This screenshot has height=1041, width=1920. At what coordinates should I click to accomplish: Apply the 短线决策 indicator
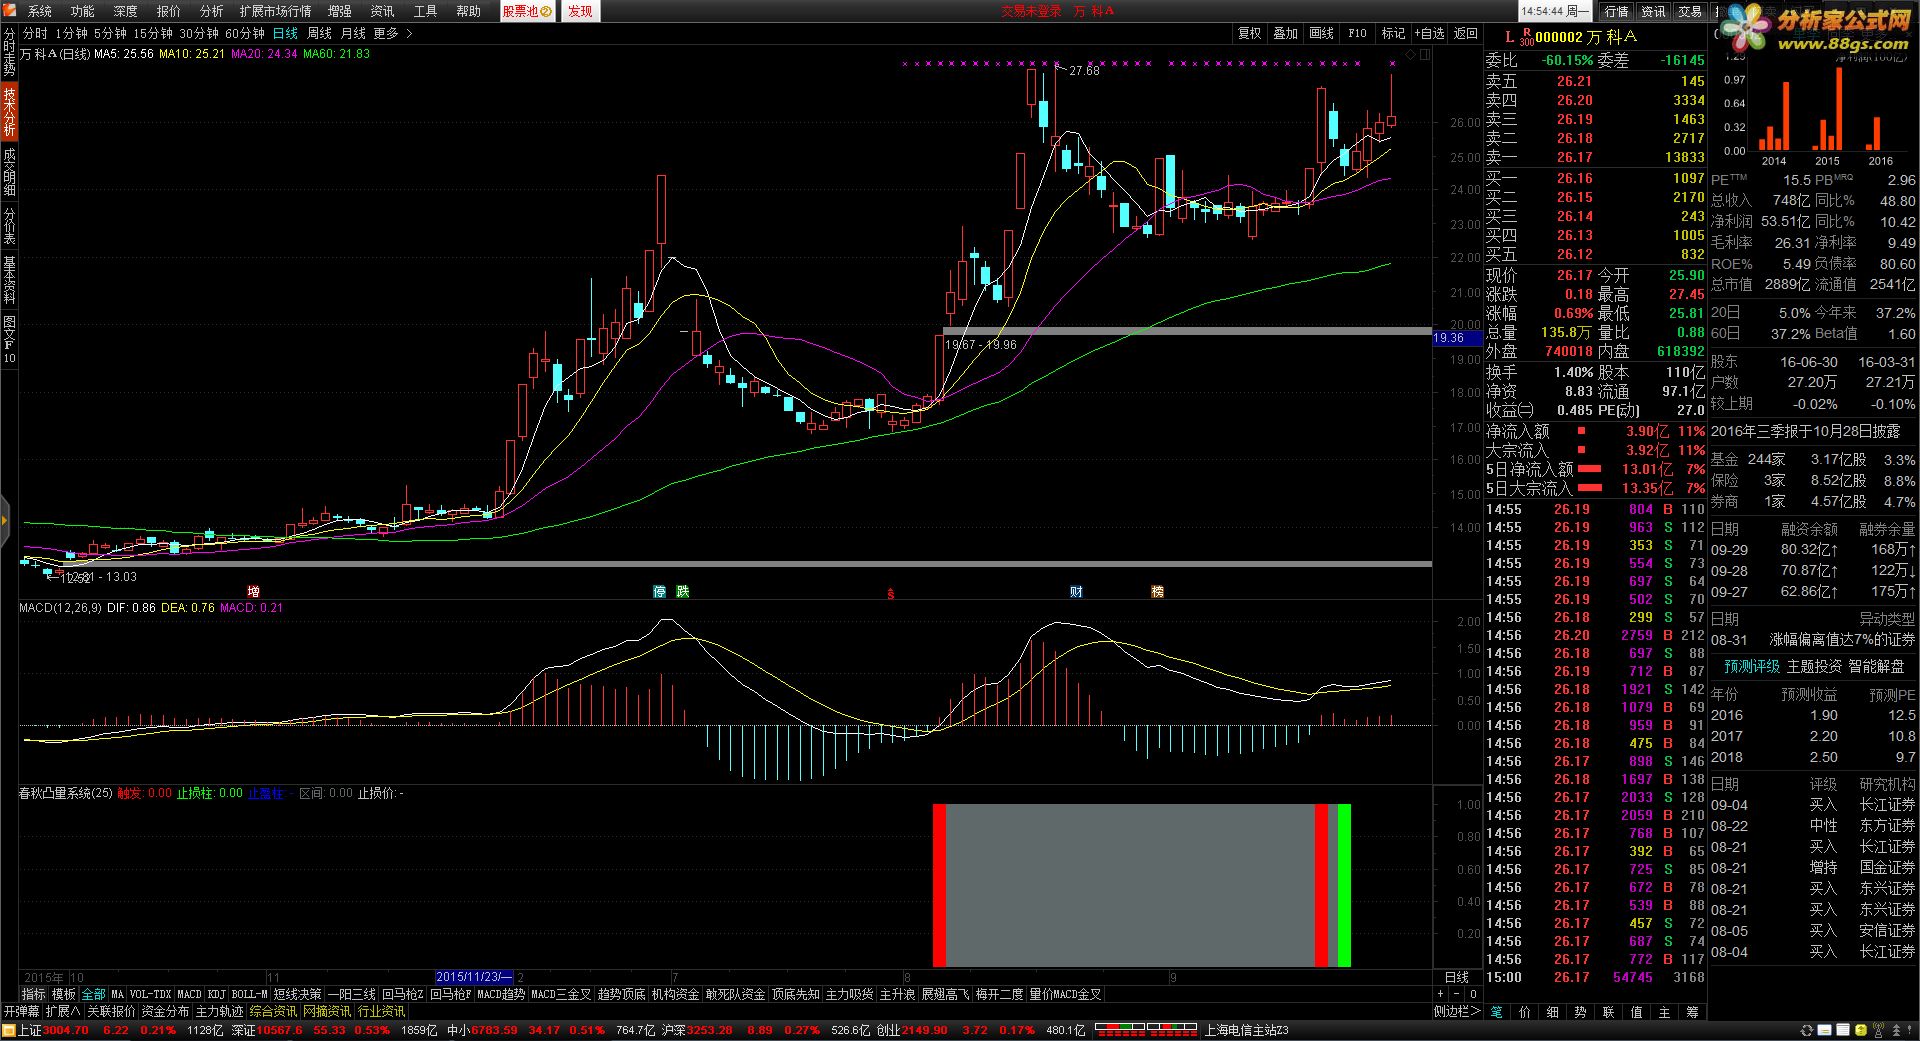[x=298, y=994]
